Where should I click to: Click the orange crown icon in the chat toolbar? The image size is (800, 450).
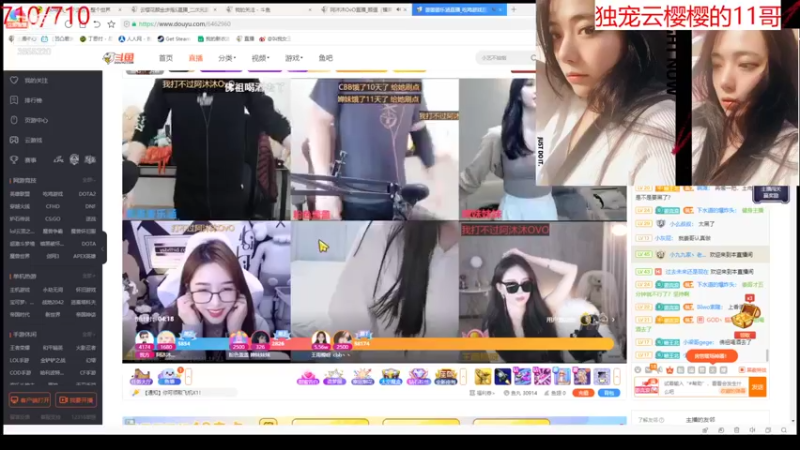[x=669, y=370]
